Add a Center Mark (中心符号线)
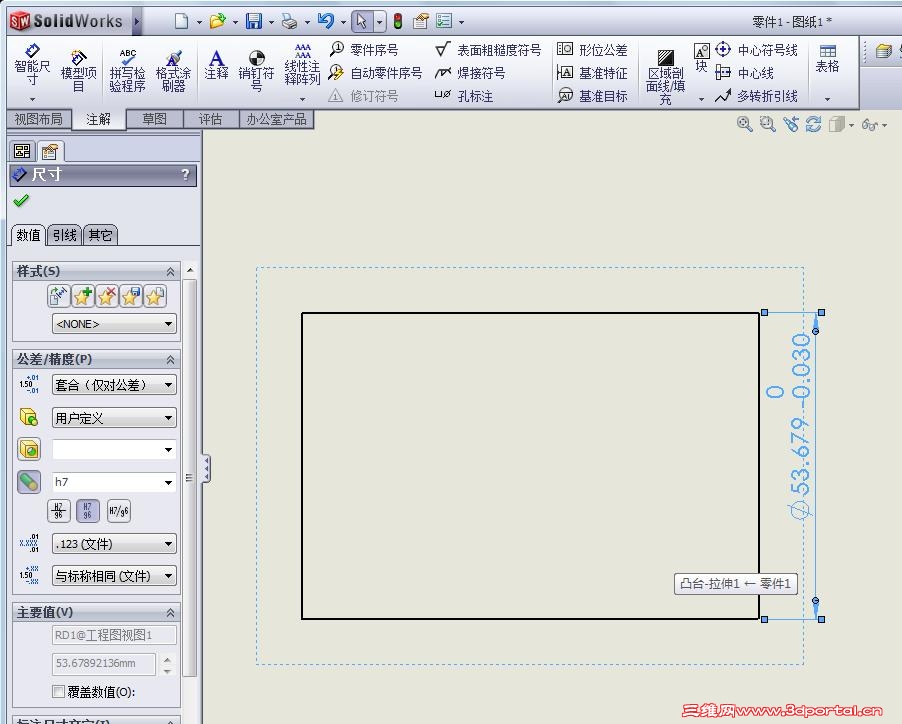 [x=756, y=50]
